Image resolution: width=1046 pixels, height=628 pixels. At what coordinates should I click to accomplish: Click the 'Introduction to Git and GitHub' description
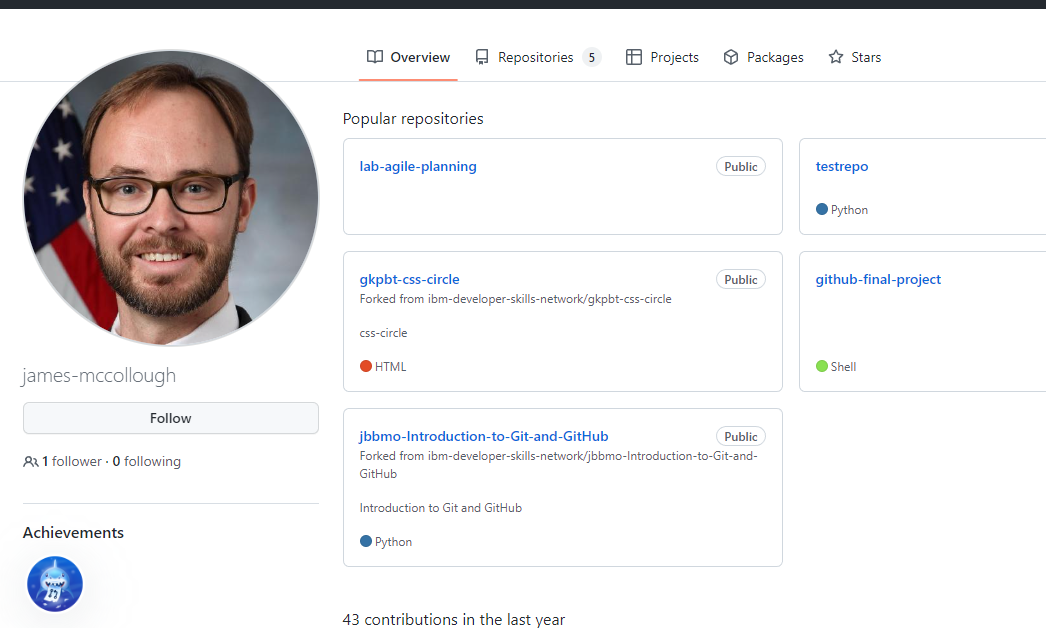[x=441, y=508]
